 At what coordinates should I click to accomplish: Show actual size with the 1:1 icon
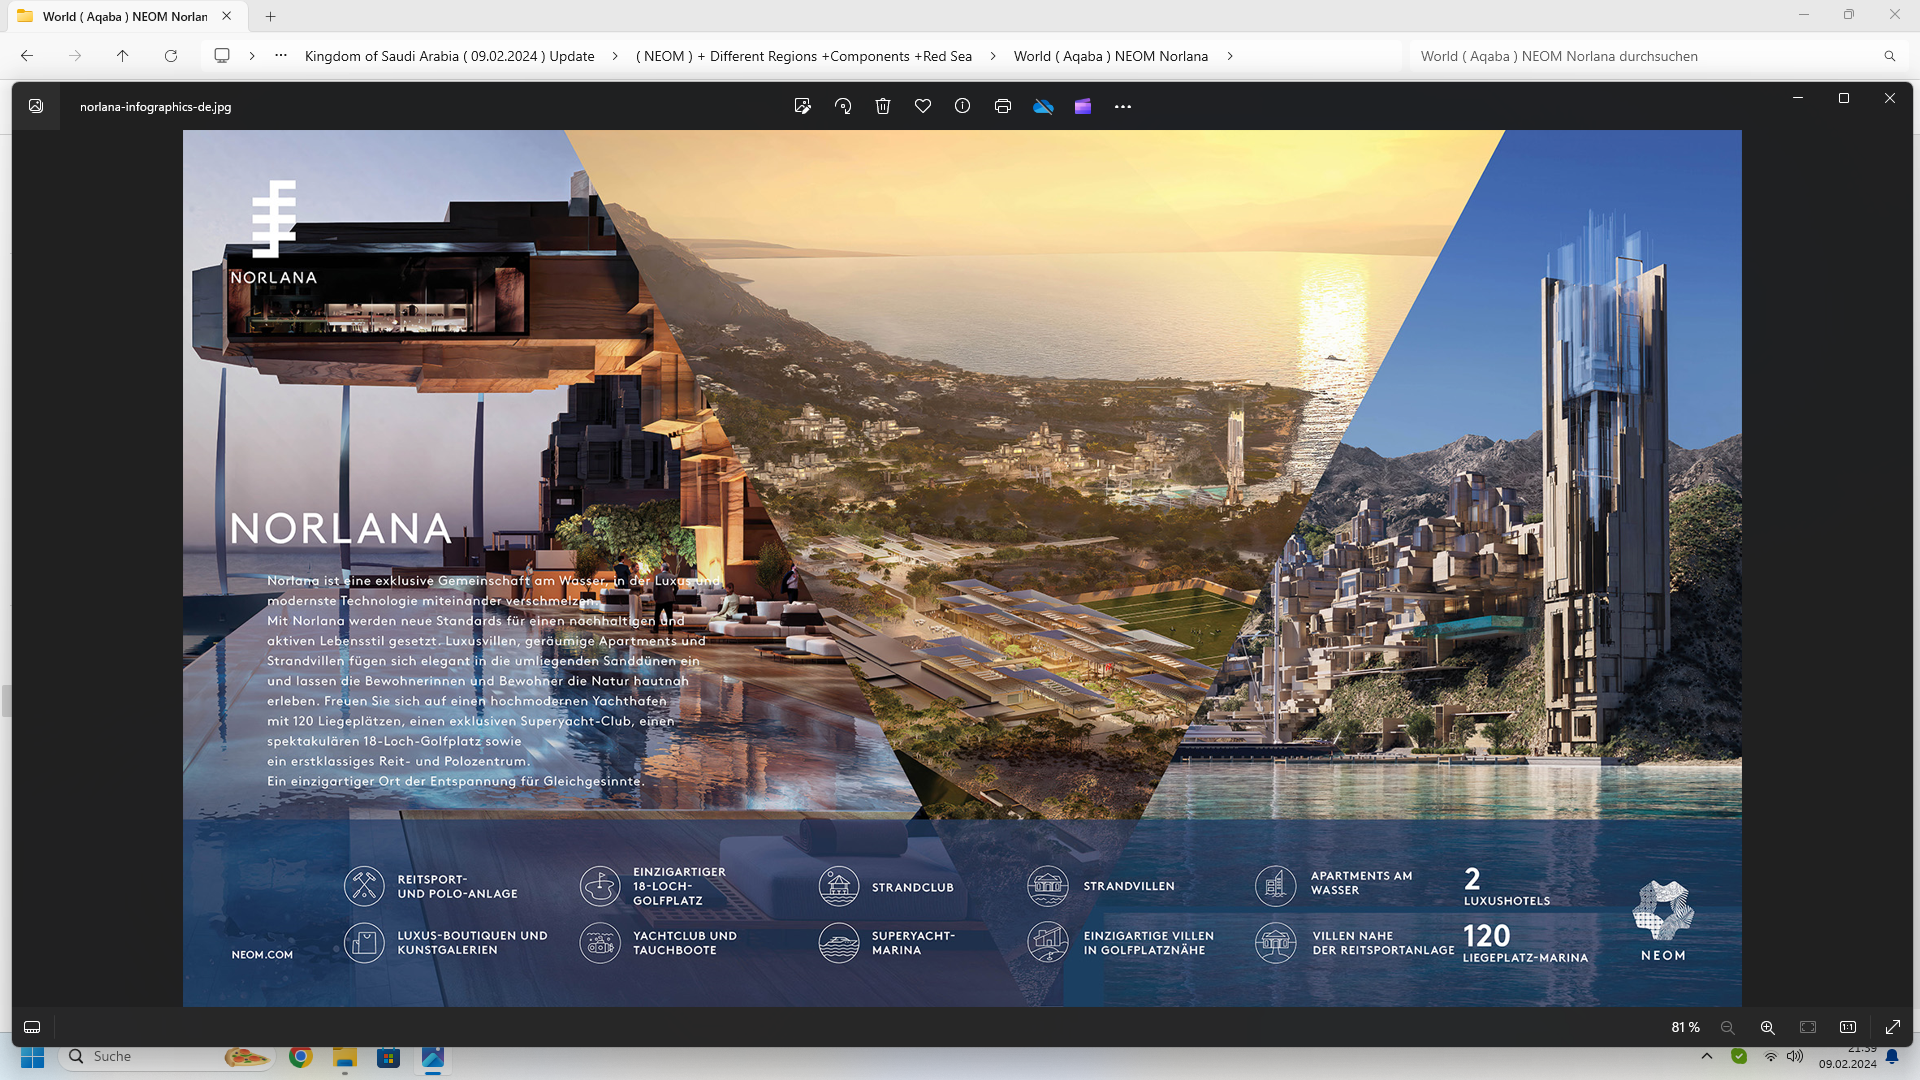(x=1848, y=1027)
